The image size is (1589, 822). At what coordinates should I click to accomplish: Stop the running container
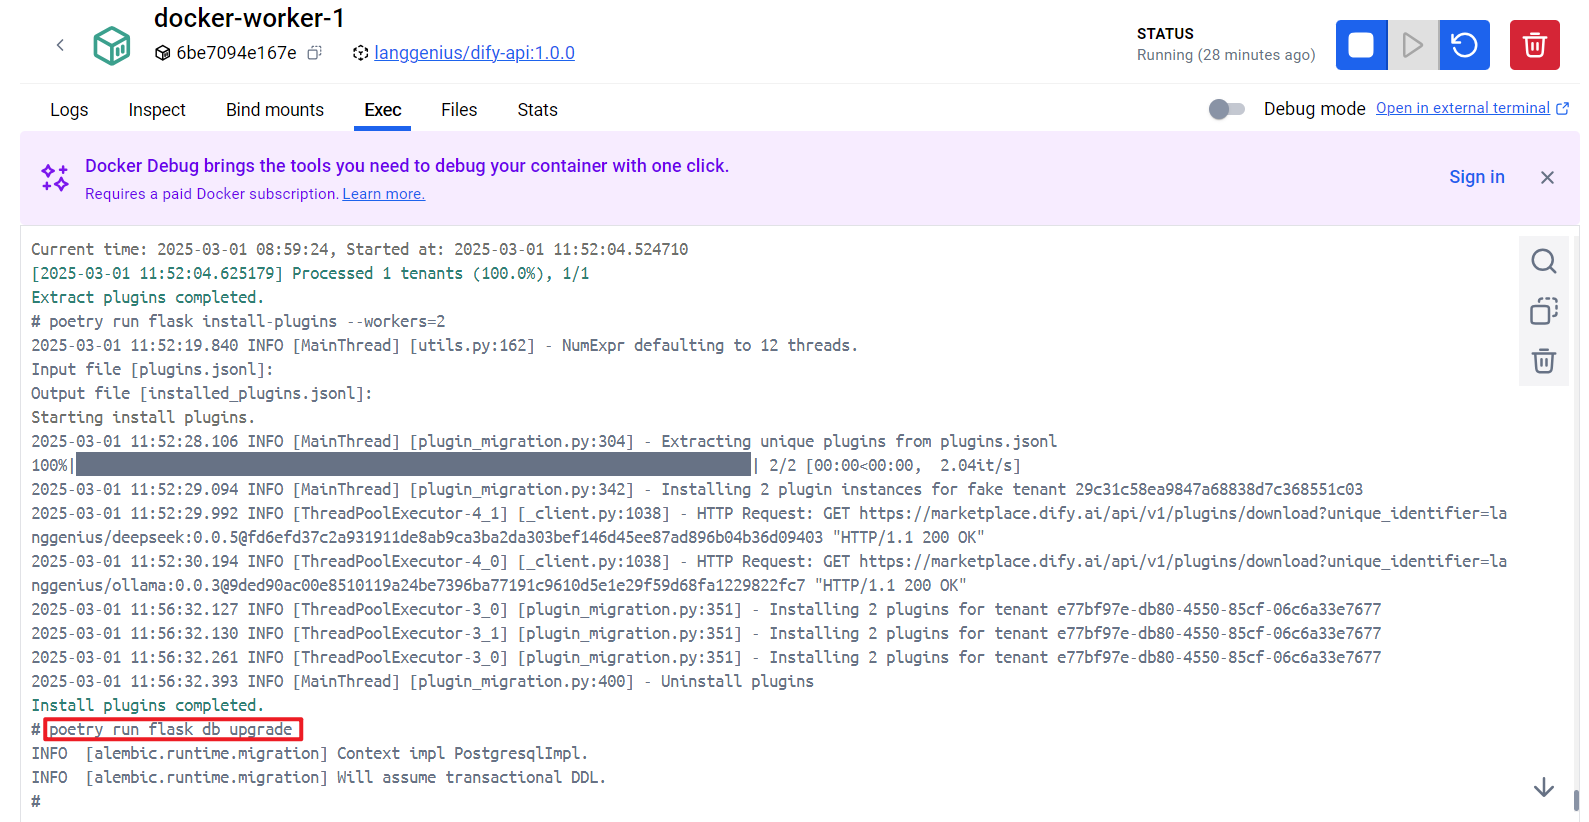(1361, 45)
